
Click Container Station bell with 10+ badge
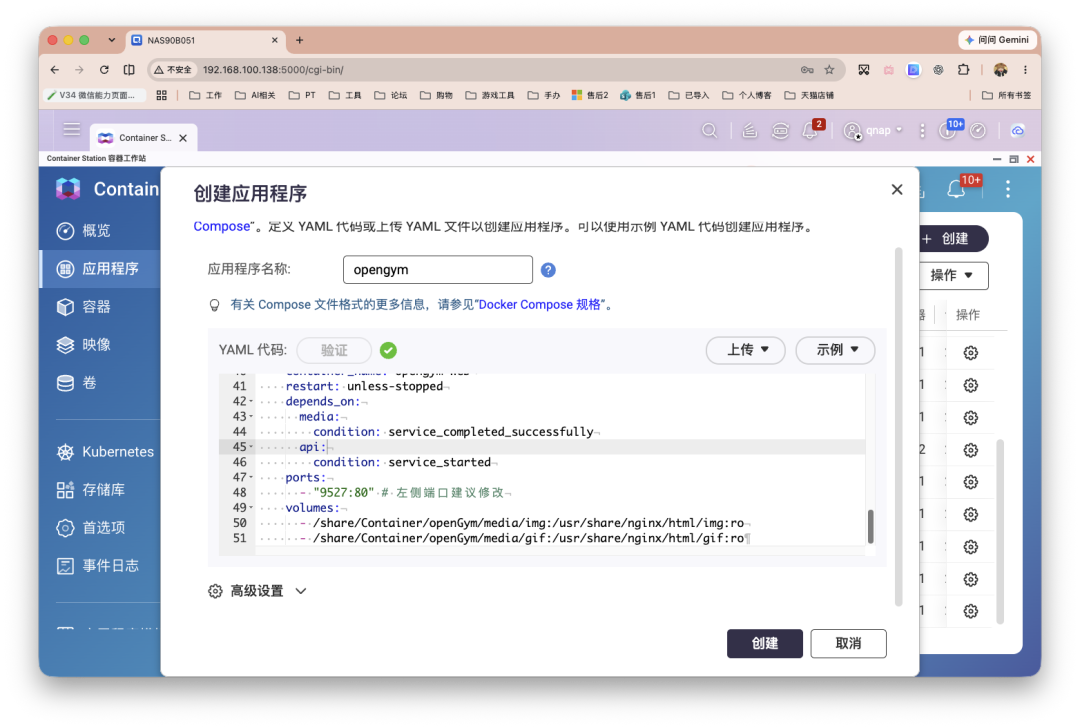point(956,189)
